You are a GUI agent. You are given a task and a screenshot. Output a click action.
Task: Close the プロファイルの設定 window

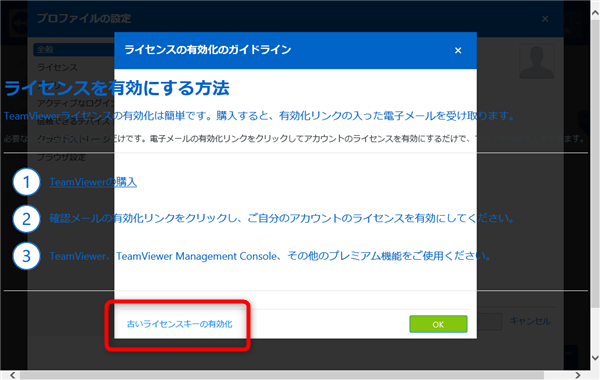545,19
